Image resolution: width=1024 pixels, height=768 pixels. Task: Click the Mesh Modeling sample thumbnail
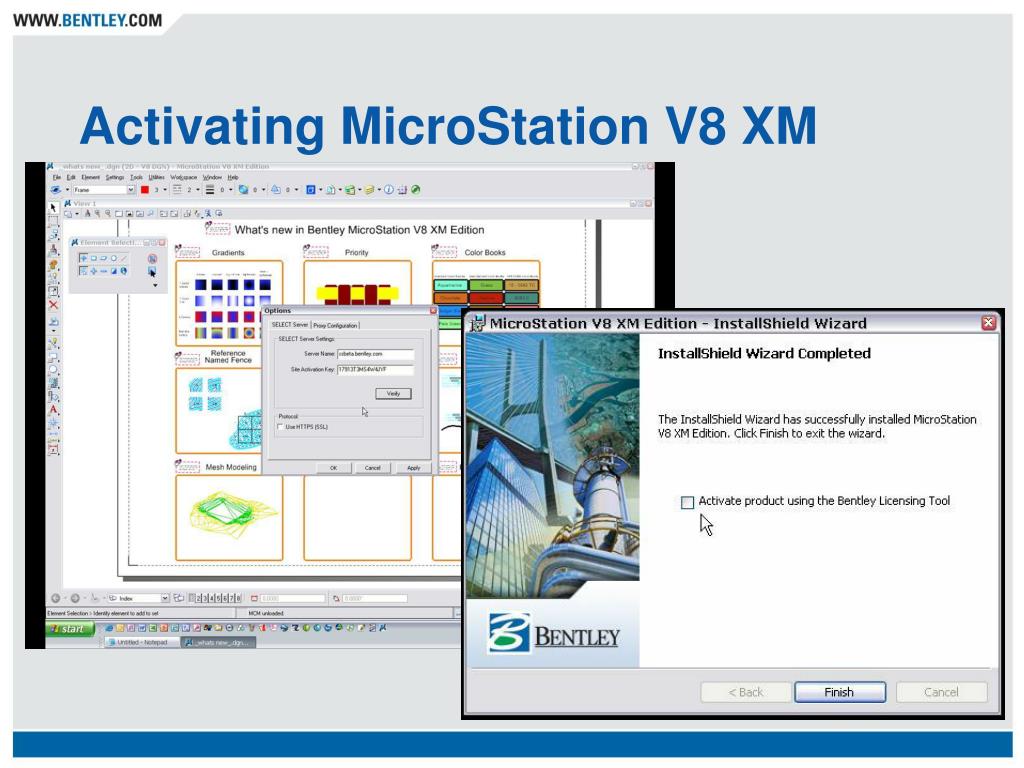[229, 518]
